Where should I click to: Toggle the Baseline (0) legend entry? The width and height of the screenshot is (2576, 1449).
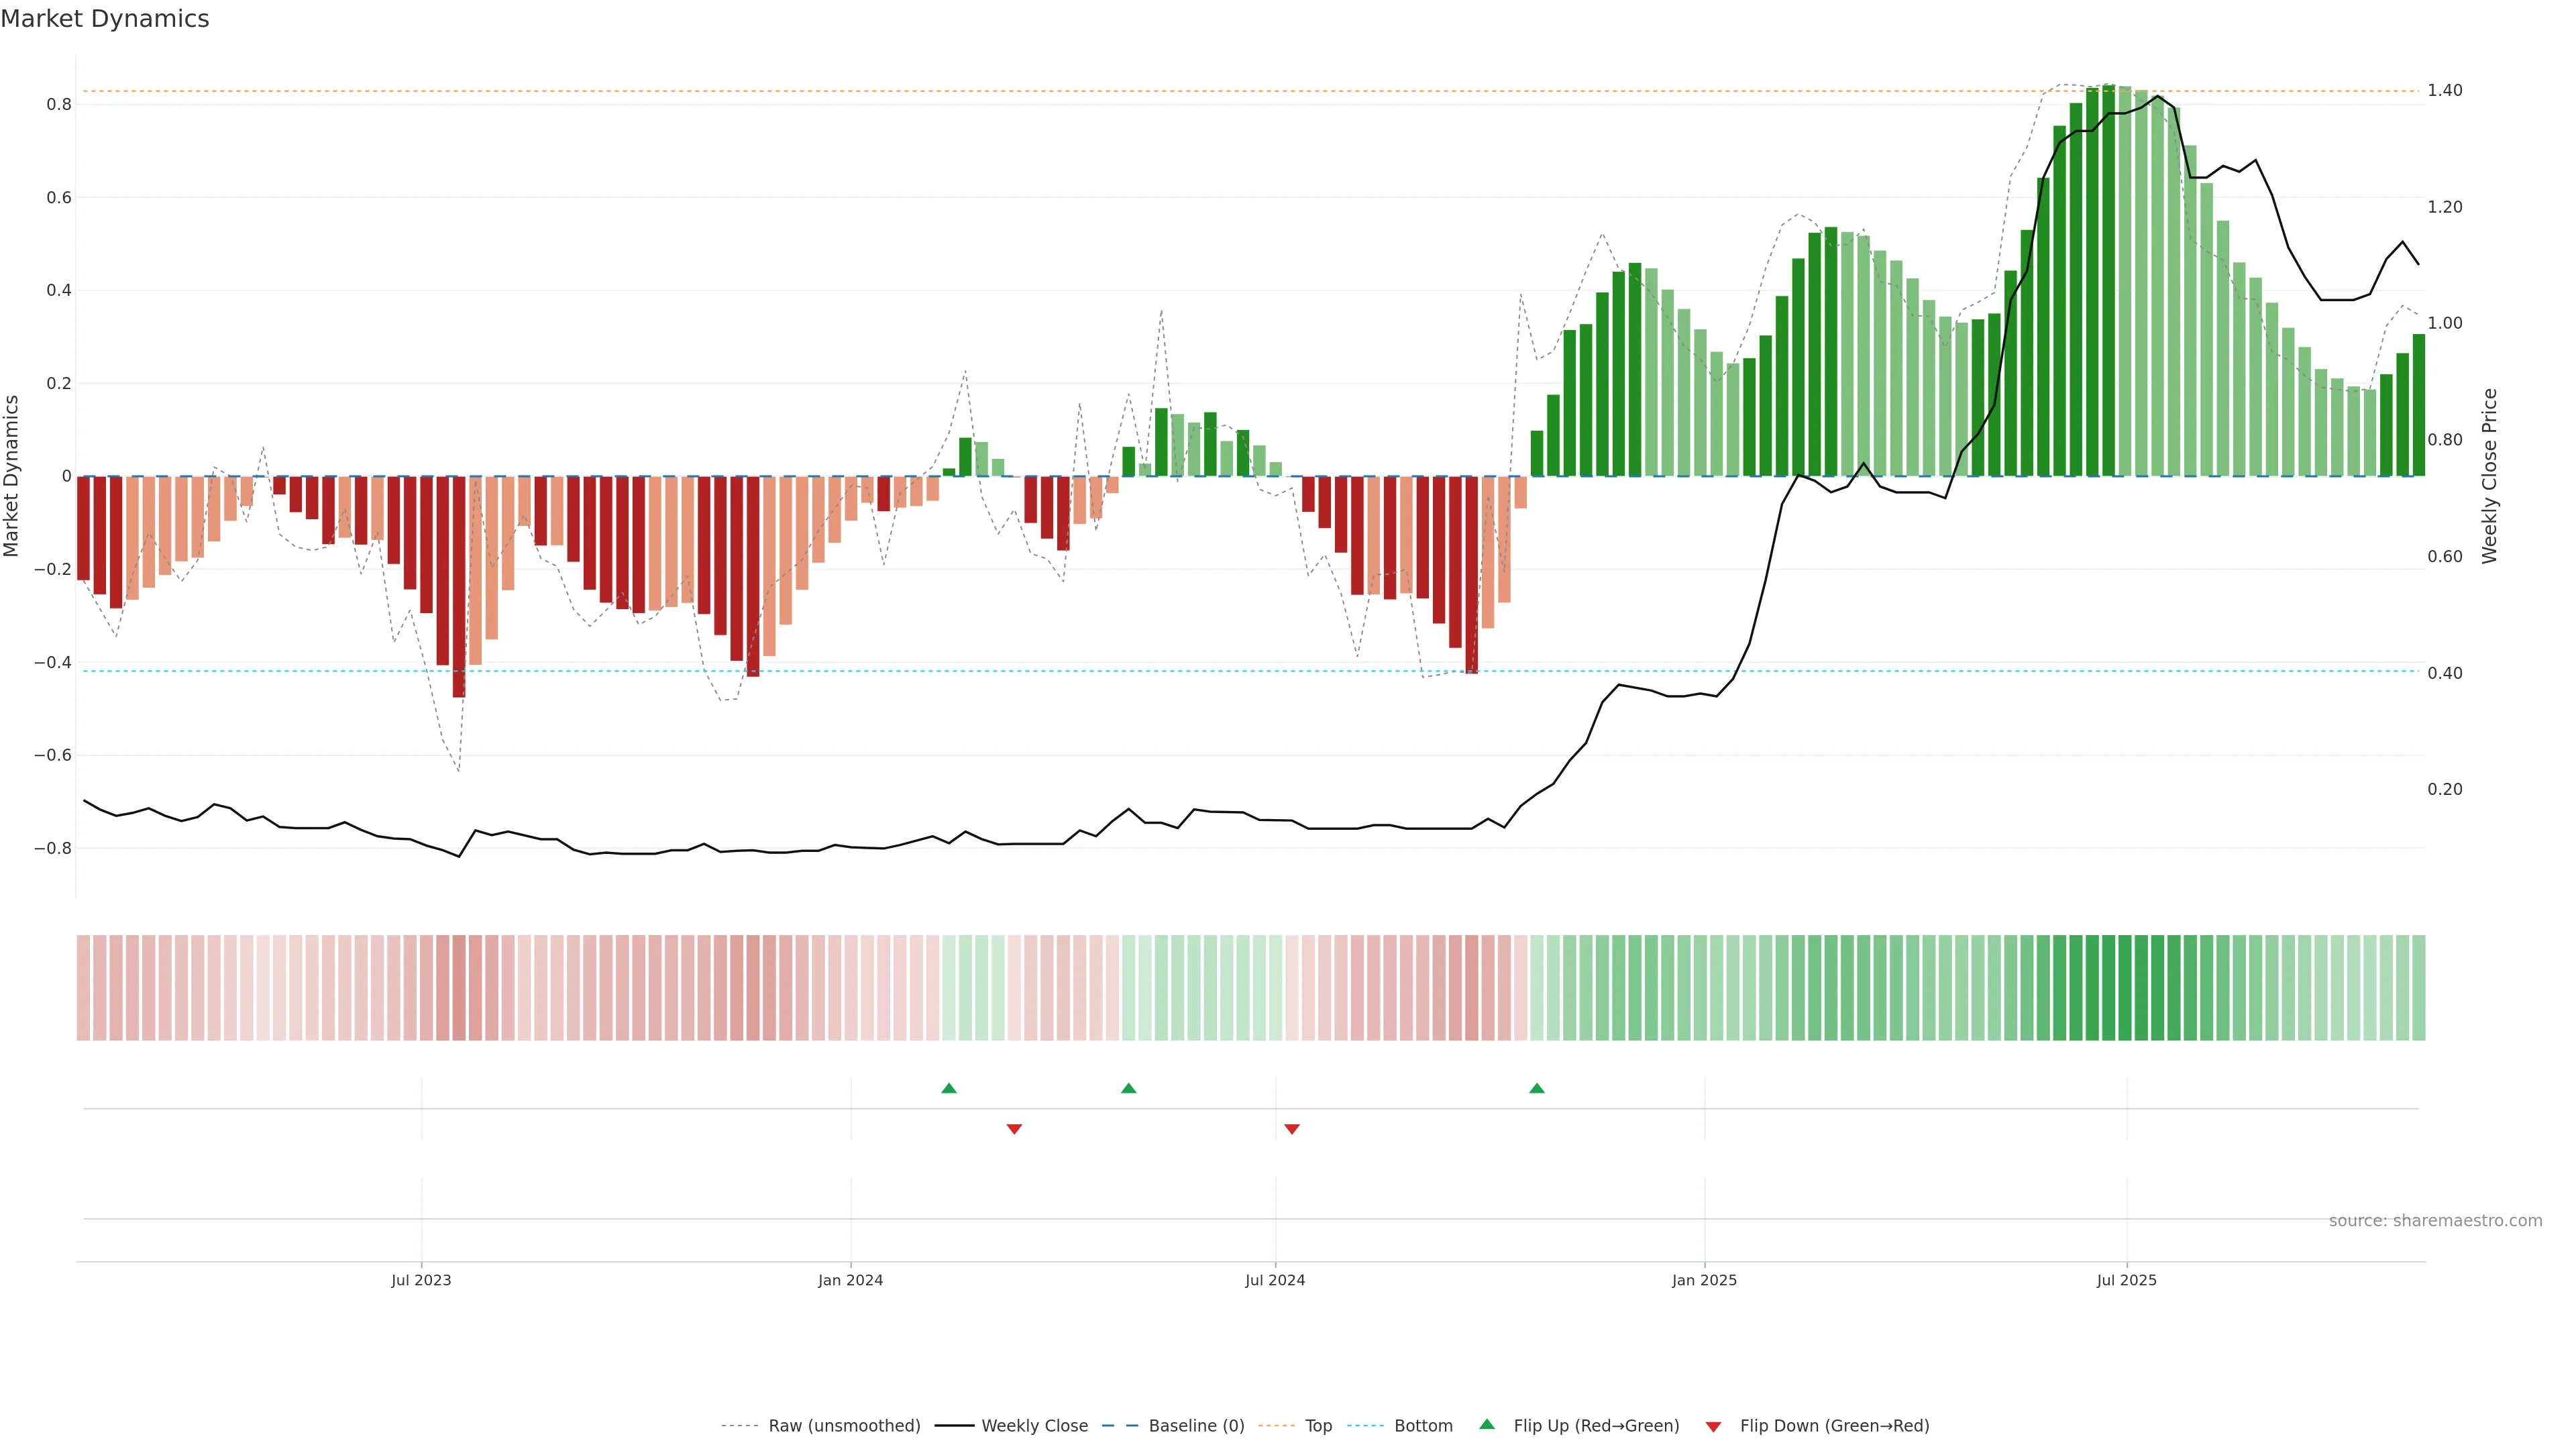coord(1196,1426)
